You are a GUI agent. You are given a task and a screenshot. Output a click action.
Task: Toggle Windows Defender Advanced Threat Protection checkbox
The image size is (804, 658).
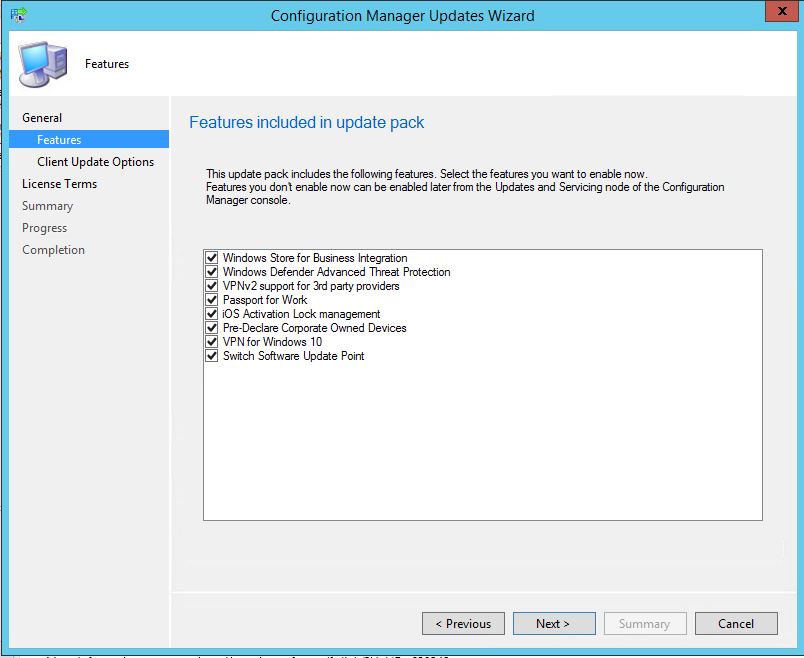pyautogui.click(x=211, y=272)
